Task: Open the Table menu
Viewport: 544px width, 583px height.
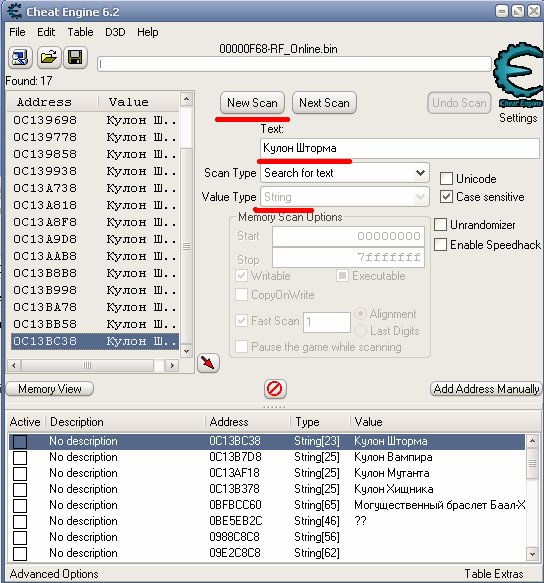Action: [x=80, y=32]
